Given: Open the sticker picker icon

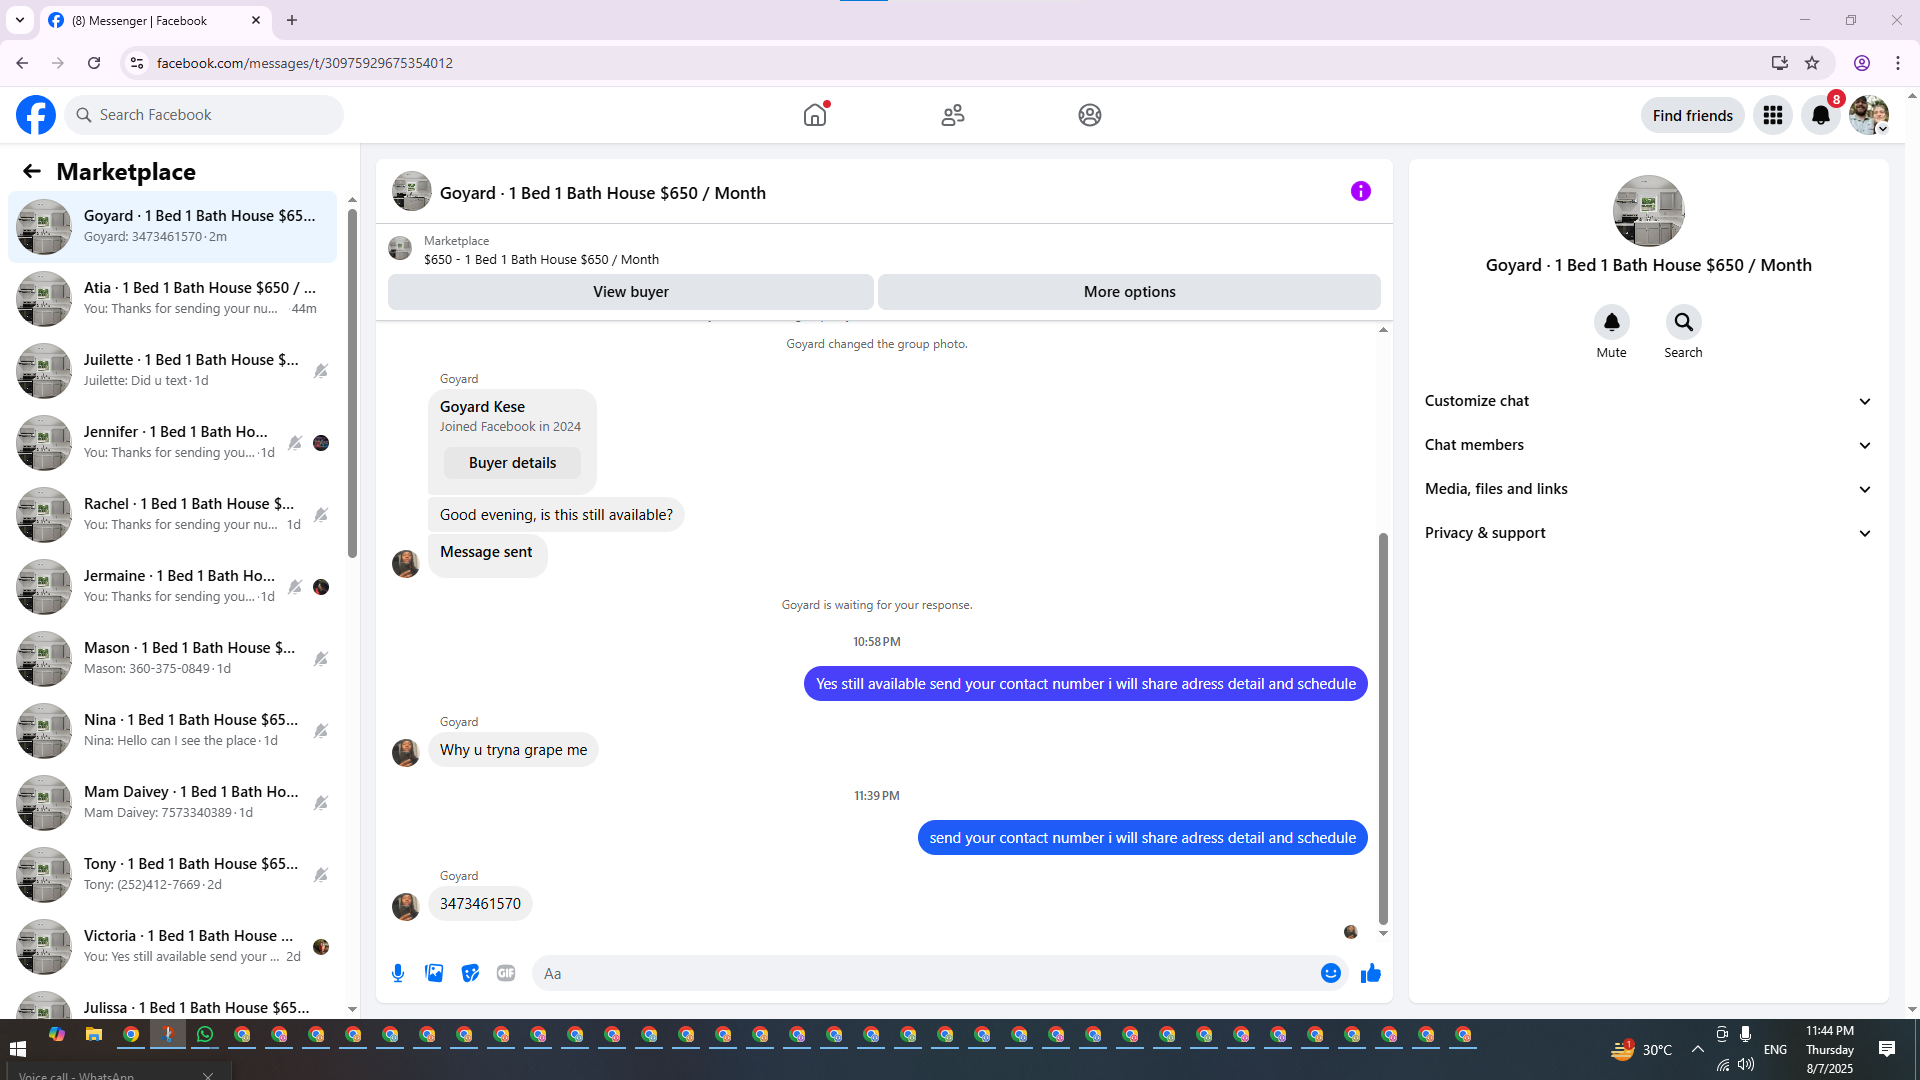Looking at the screenshot, I should click(x=470, y=973).
